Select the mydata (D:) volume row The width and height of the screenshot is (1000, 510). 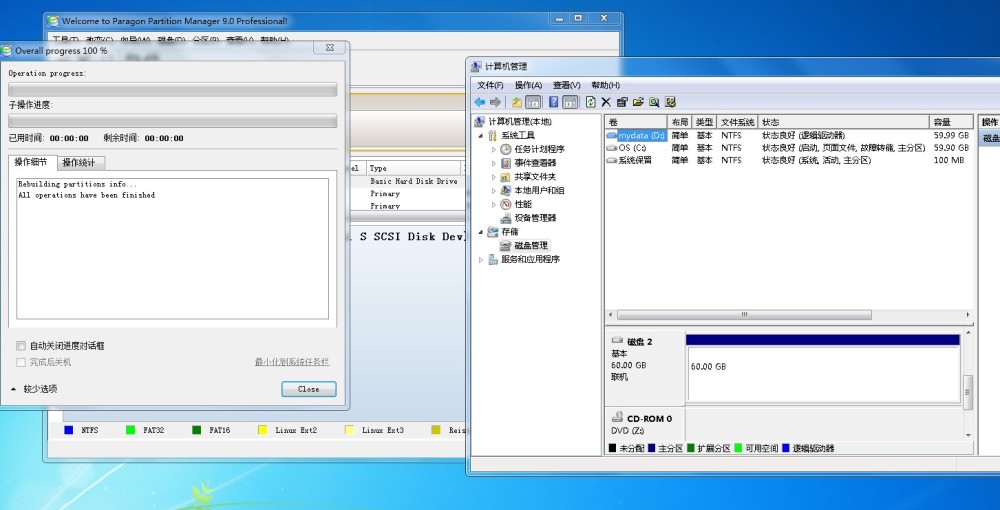[788, 135]
